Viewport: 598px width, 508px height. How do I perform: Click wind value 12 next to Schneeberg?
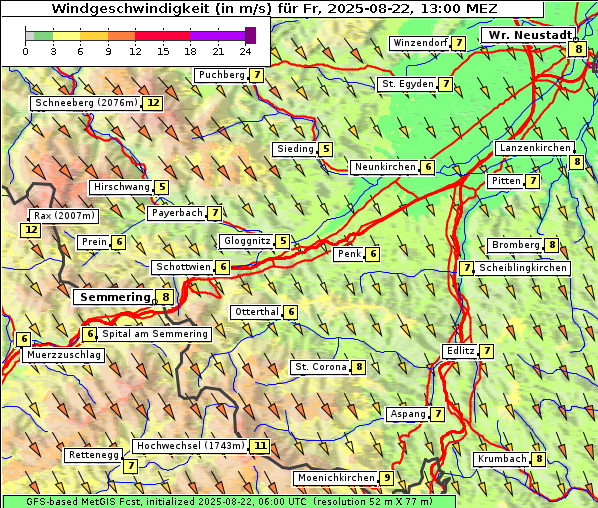click(153, 103)
